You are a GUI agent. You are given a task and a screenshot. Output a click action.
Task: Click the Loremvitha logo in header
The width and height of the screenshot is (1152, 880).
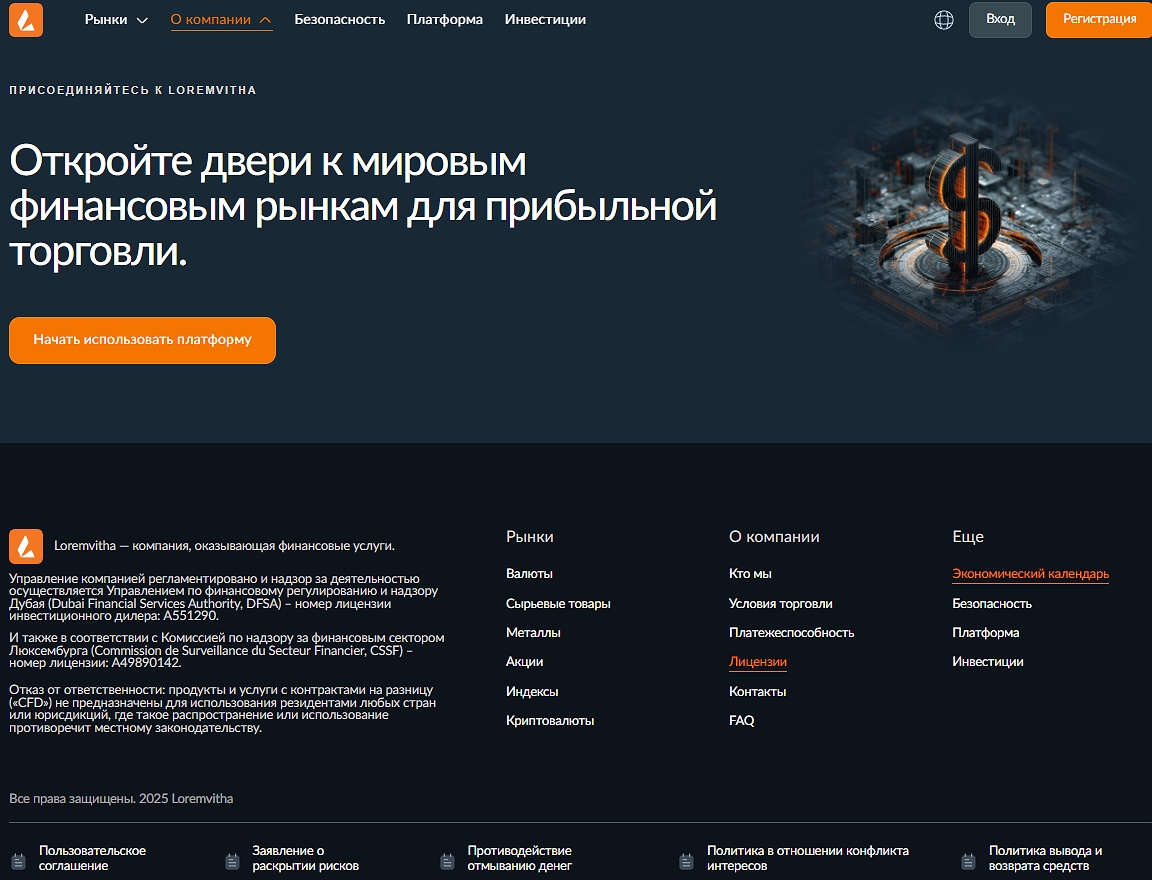click(x=26, y=20)
